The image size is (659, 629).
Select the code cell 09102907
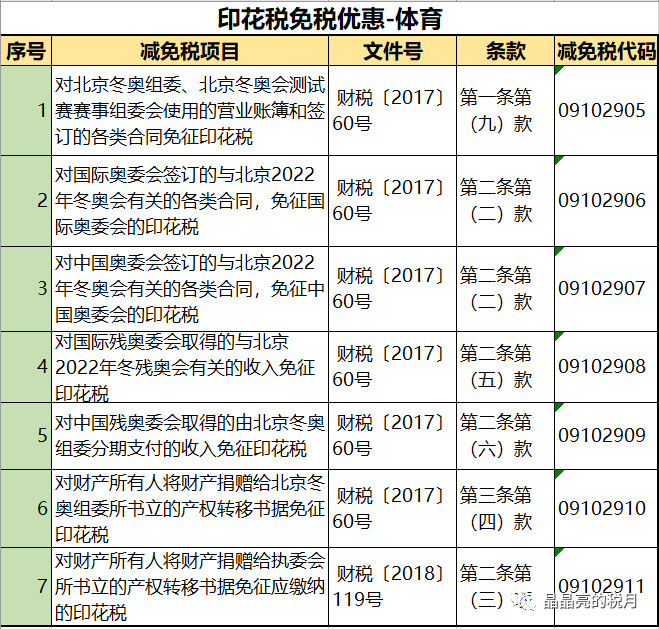(602, 288)
